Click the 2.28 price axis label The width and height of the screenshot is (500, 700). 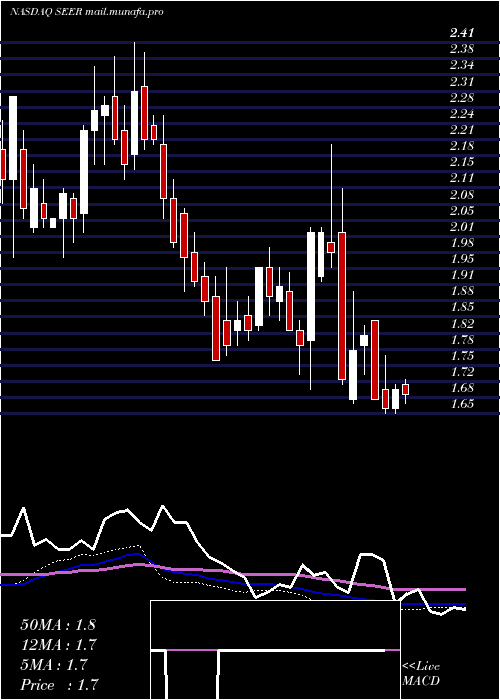(x=462, y=97)
